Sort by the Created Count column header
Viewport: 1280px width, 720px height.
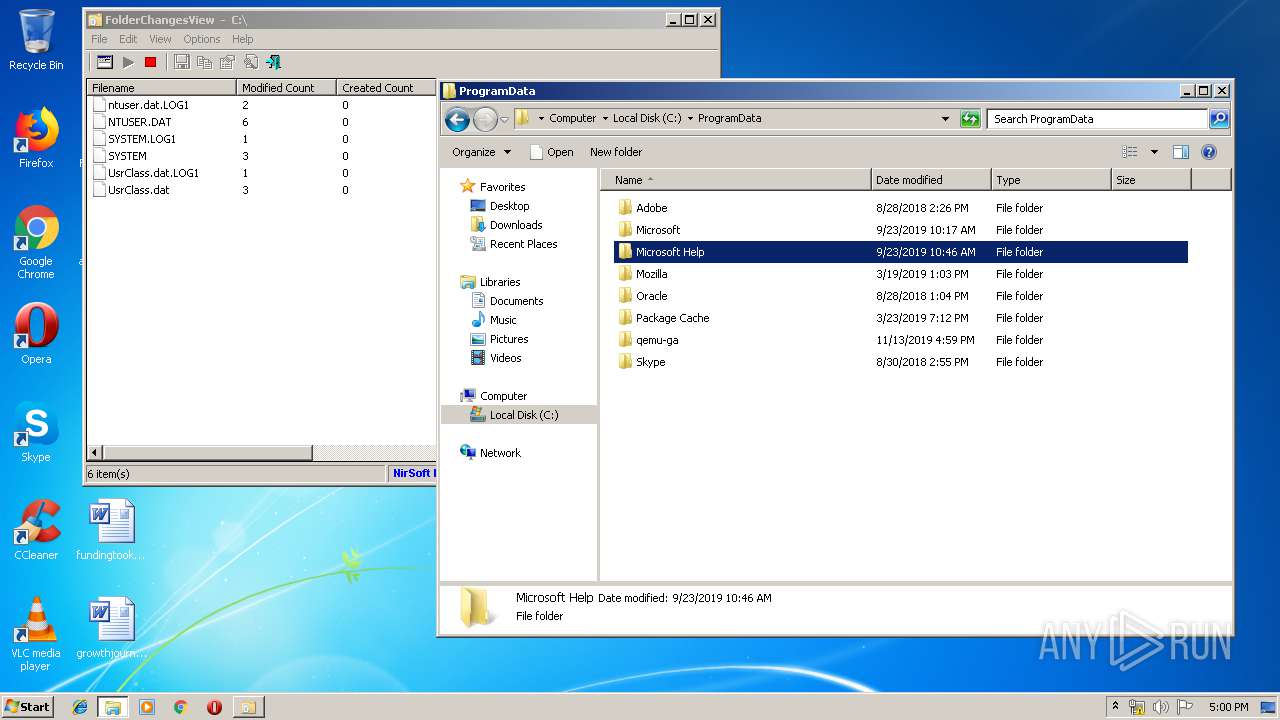(386, 88)
